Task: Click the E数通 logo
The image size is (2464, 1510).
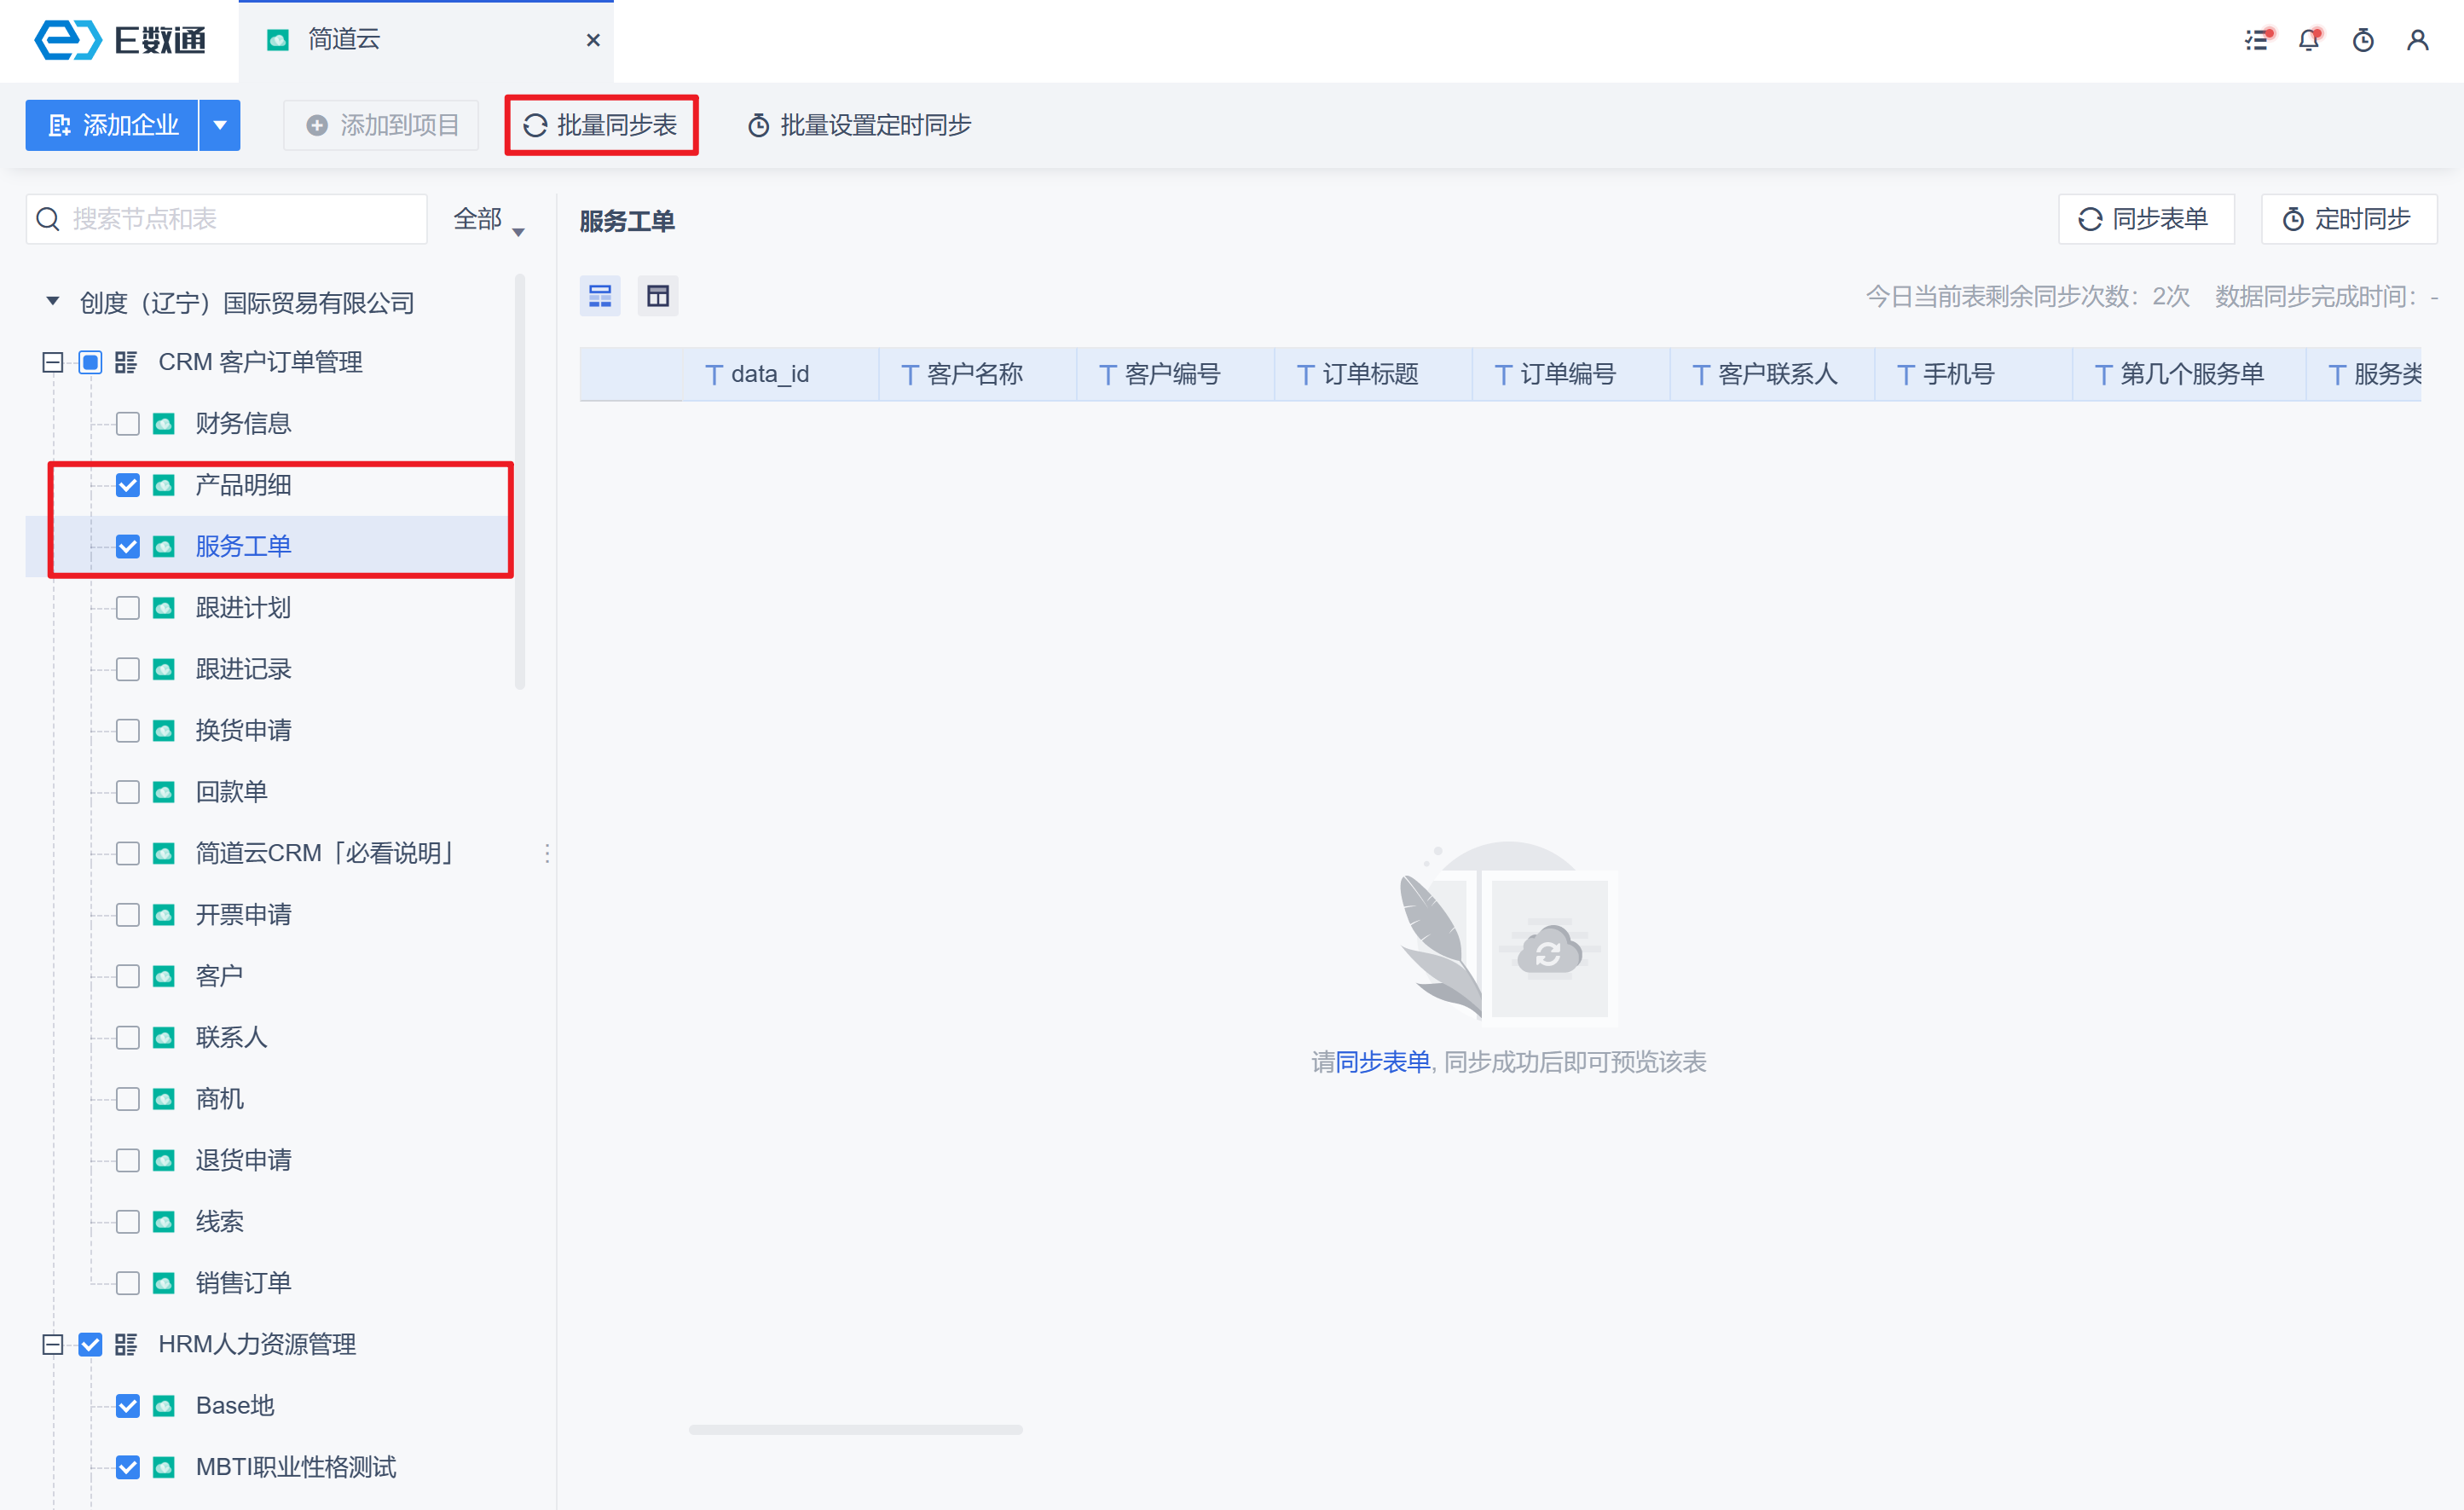Action: pos(120,40)
